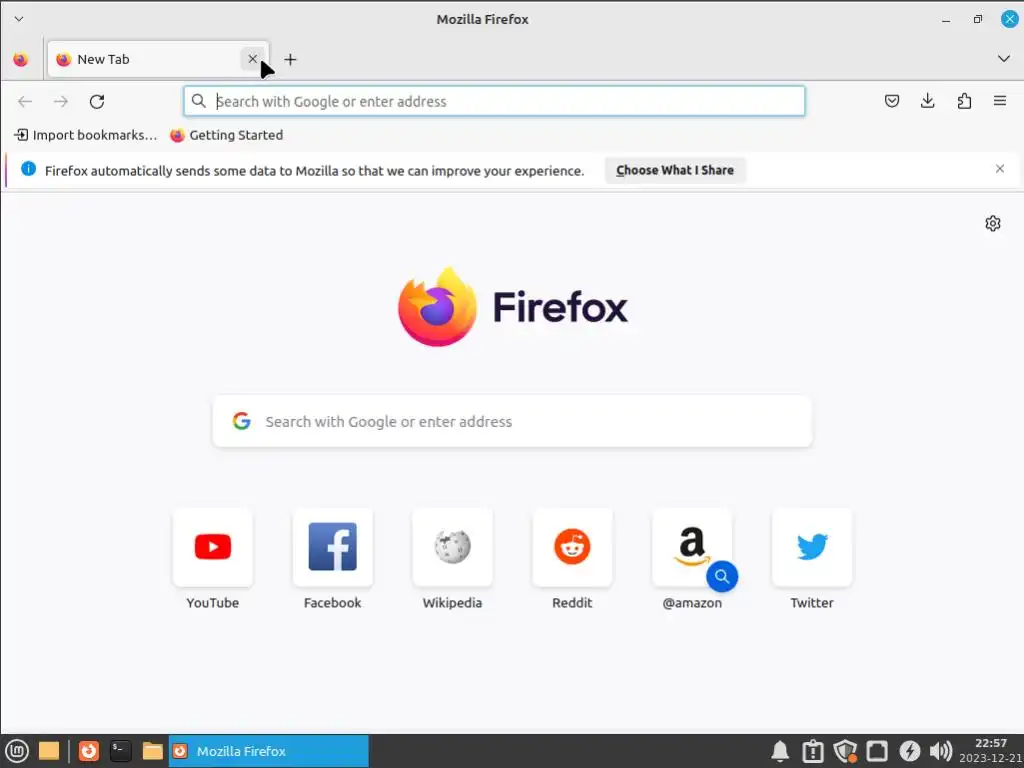Dismiss the data sharing notification bar

(x=1000, y=168)
